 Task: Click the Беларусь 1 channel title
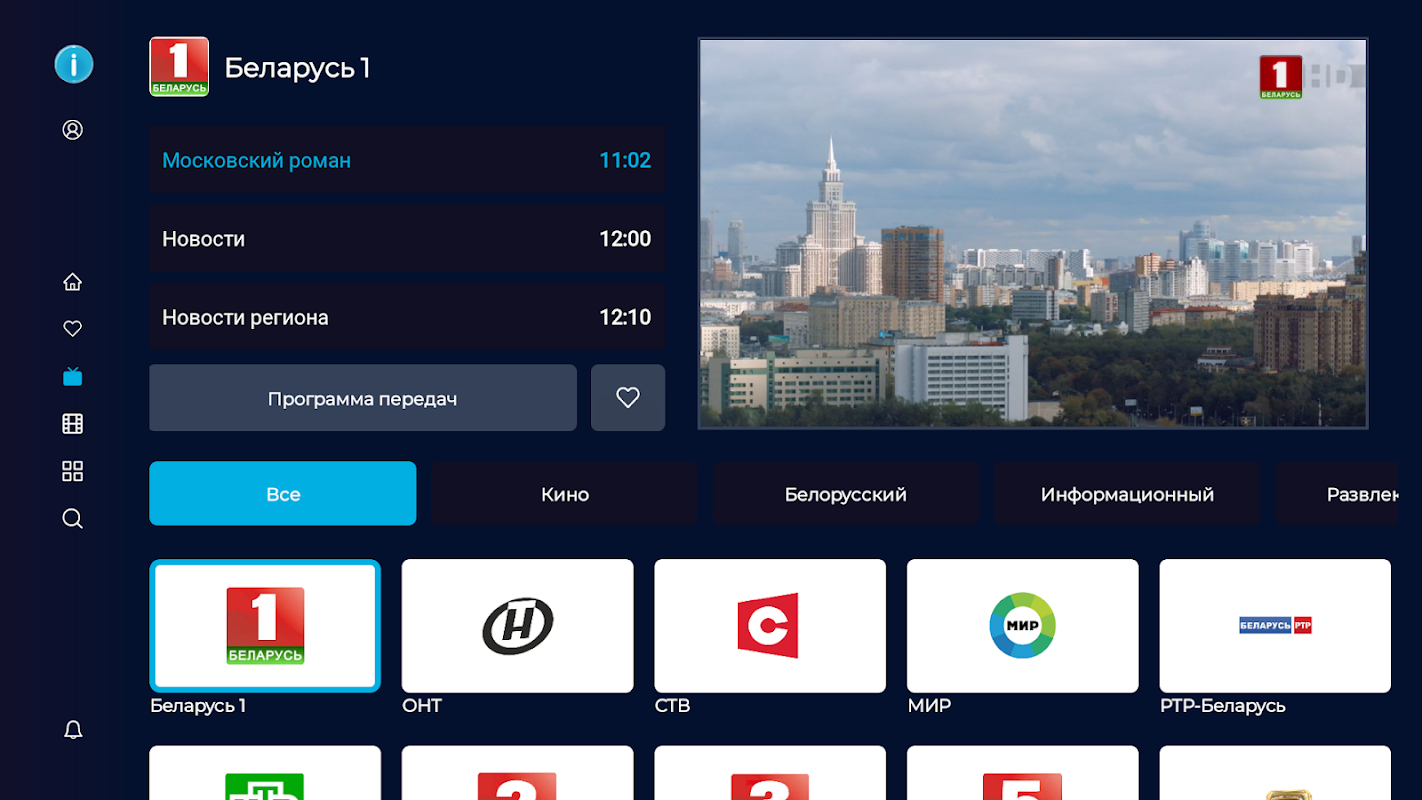click(x=298, y=67)
